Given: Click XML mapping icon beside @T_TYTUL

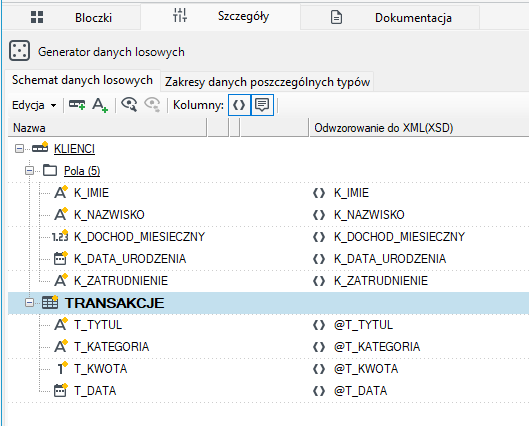Looking at the screenshot, I should [319, 325].
